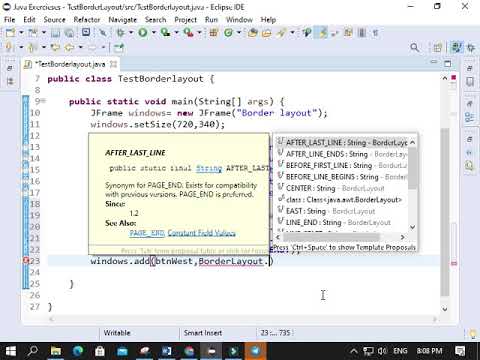
Task: Click the green Run button
Action: [143, 33]
